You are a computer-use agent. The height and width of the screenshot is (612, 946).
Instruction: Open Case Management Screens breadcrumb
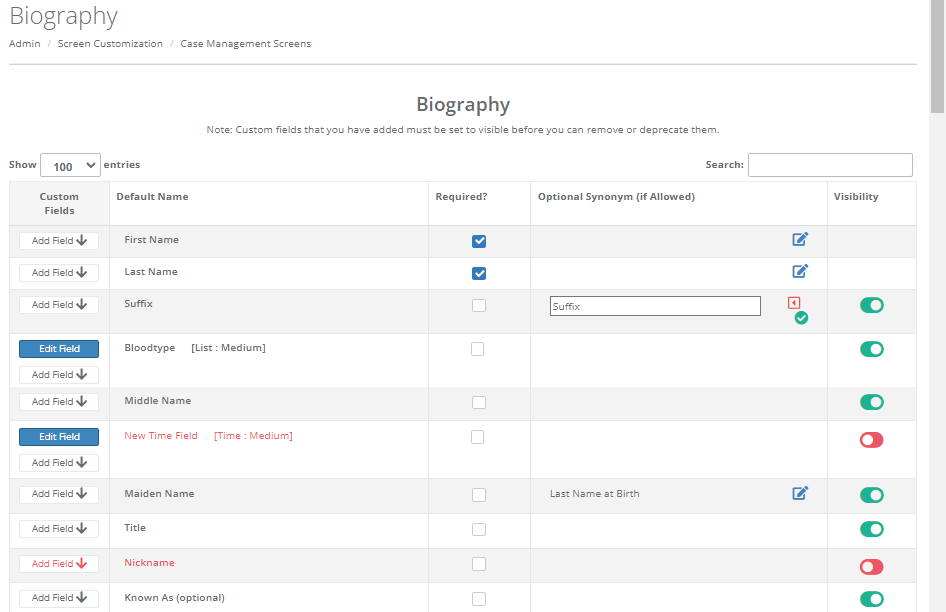pos(245,43)
